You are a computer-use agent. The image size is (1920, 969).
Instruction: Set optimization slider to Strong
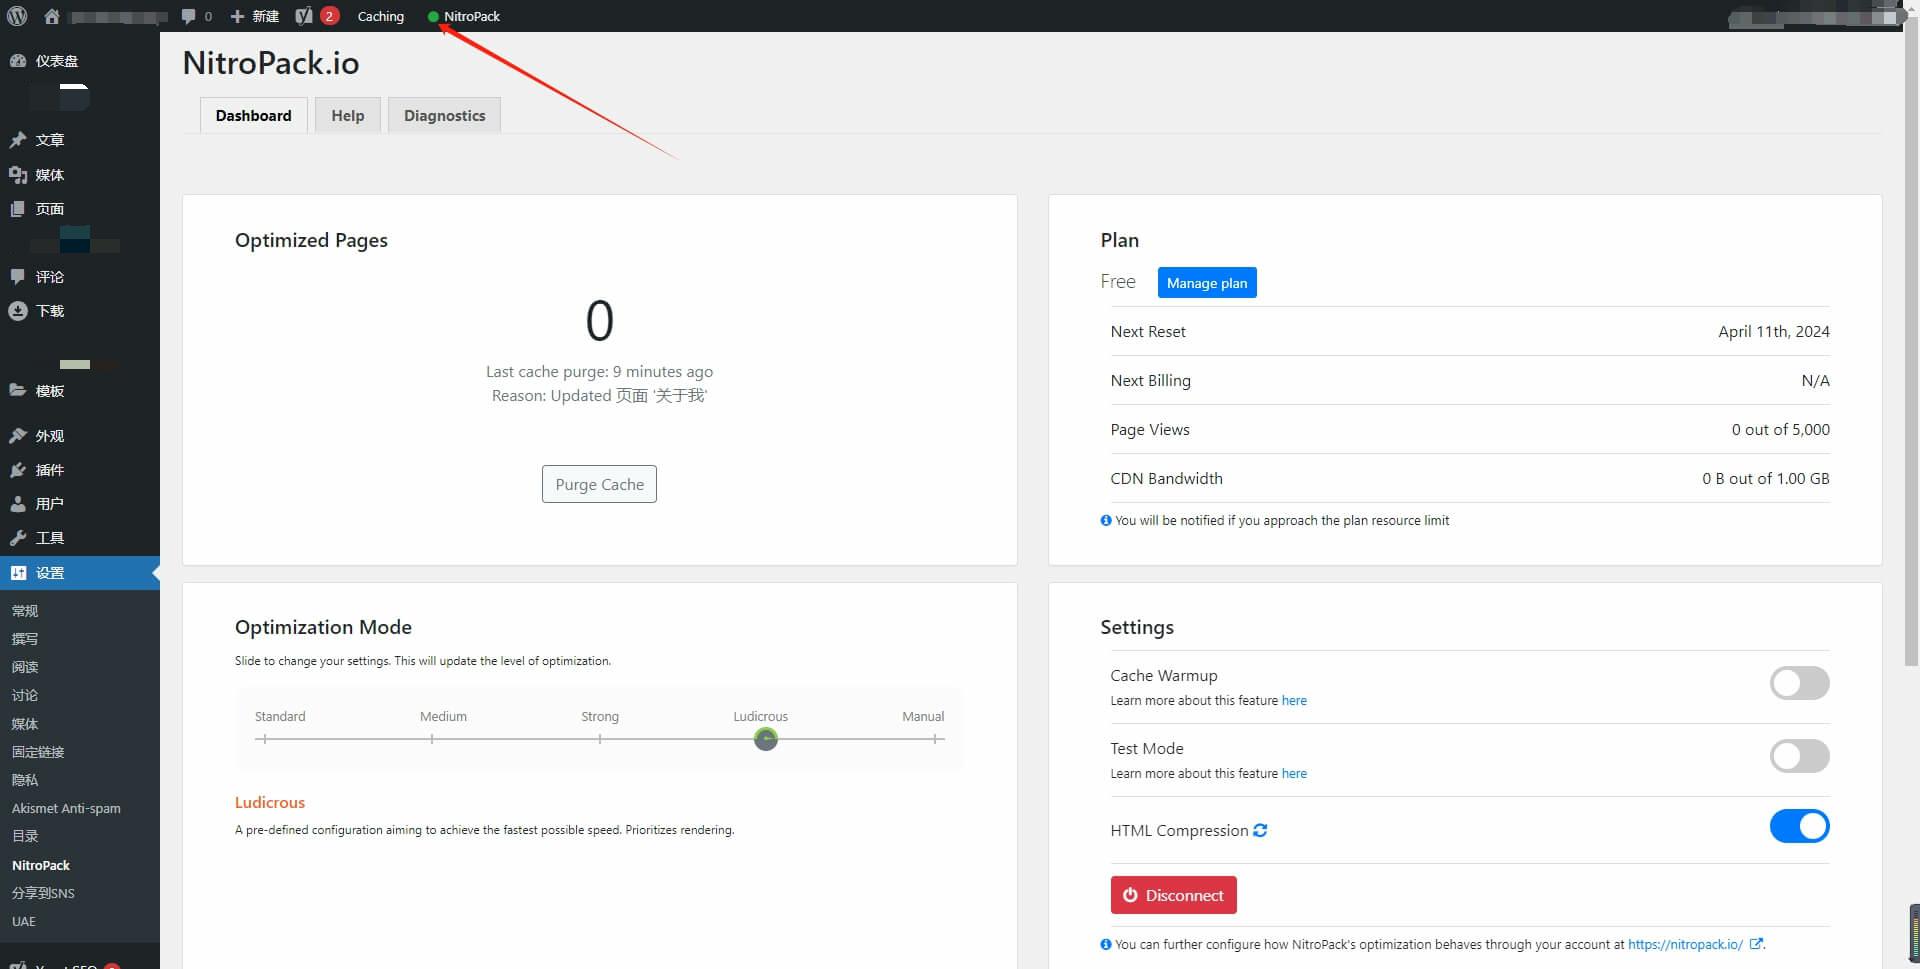pyautogui.click(x=600, y=739)
